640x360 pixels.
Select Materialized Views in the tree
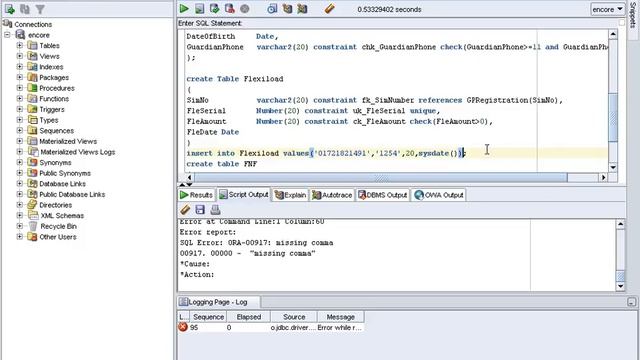[x=68, y=141]
